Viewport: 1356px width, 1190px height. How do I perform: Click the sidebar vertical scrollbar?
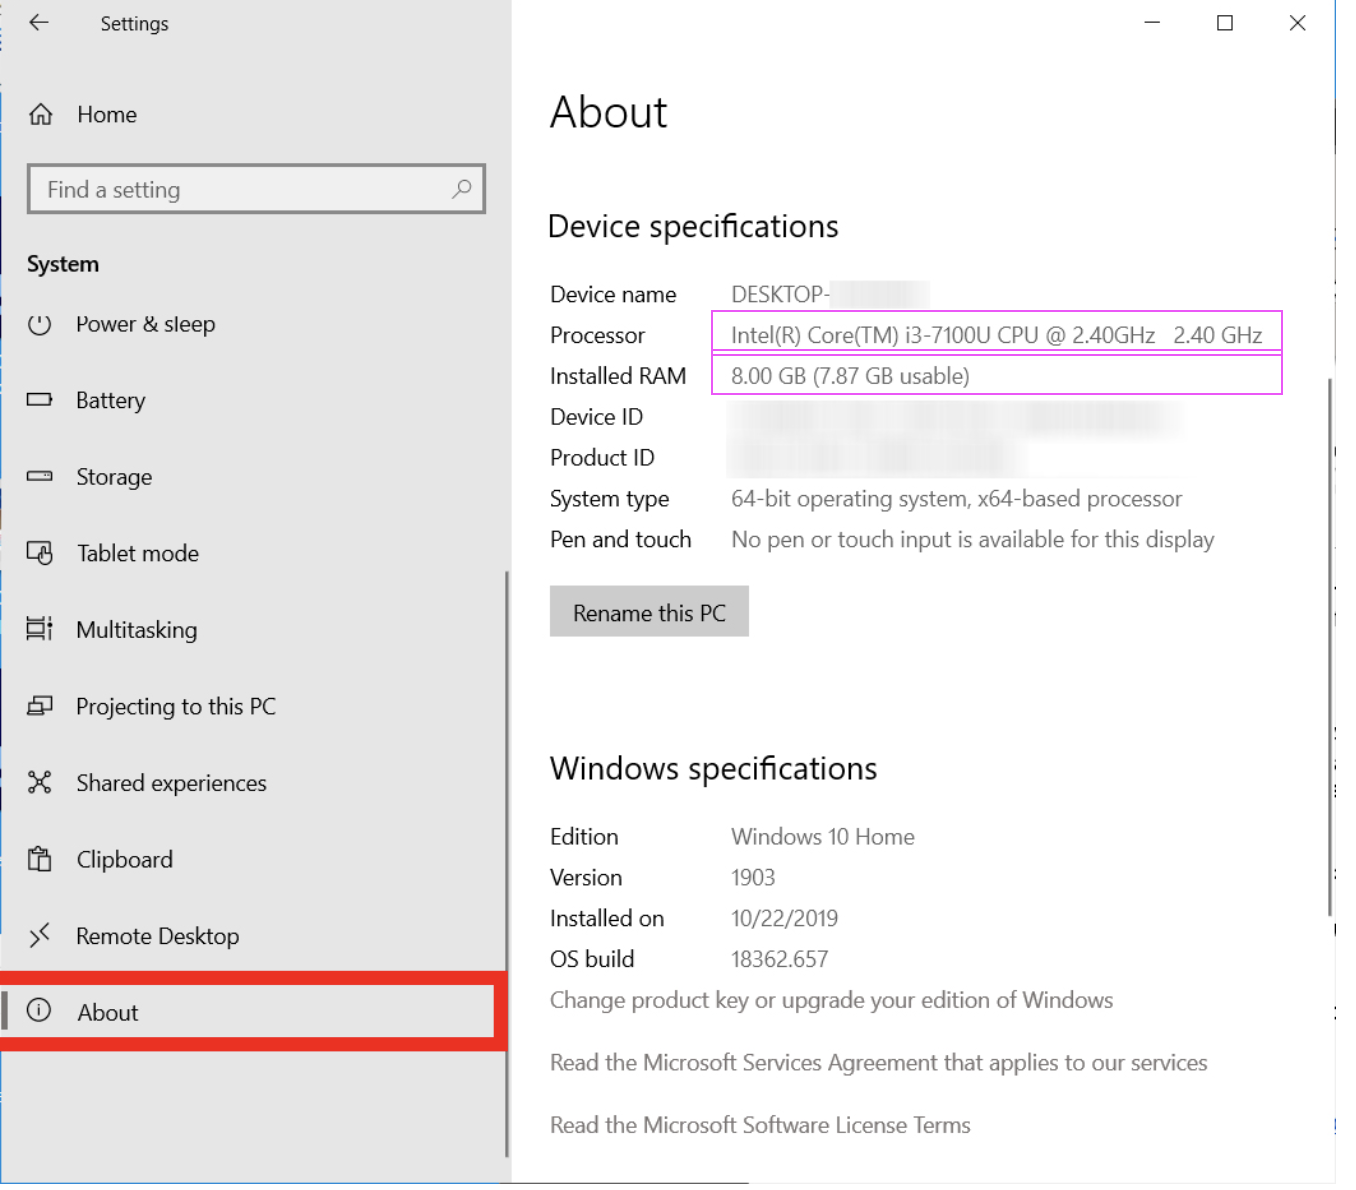point(507,864)
